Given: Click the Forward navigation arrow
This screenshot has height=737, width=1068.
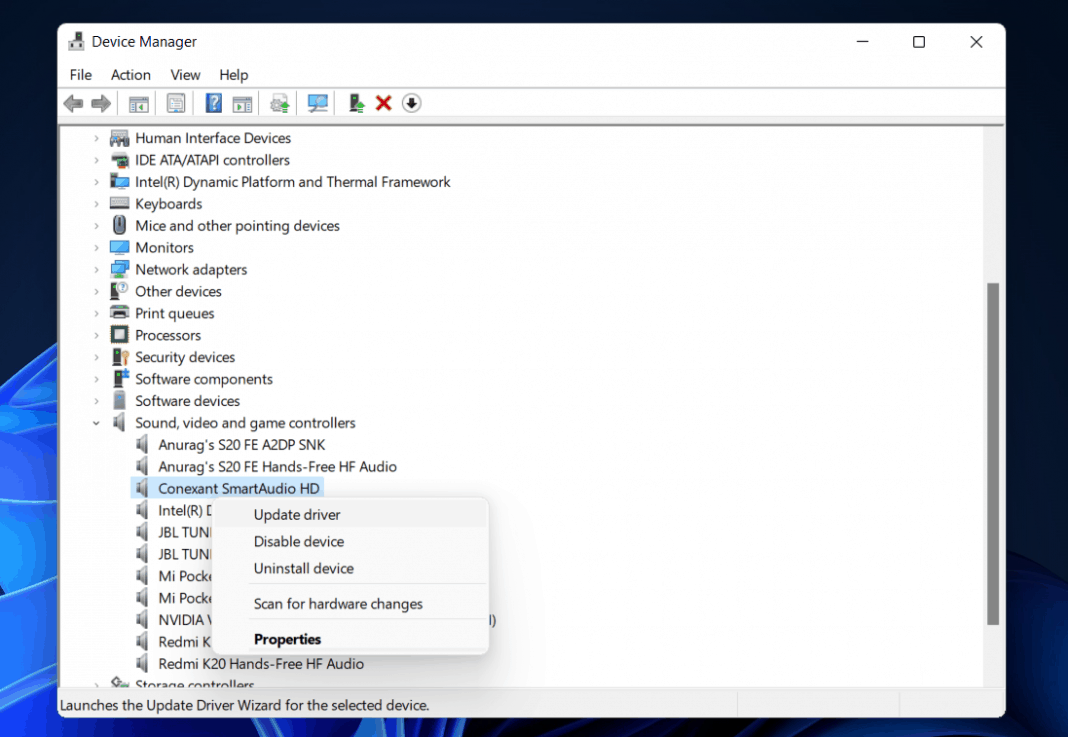Looking at the screenshot, I should tap(100, 103).
